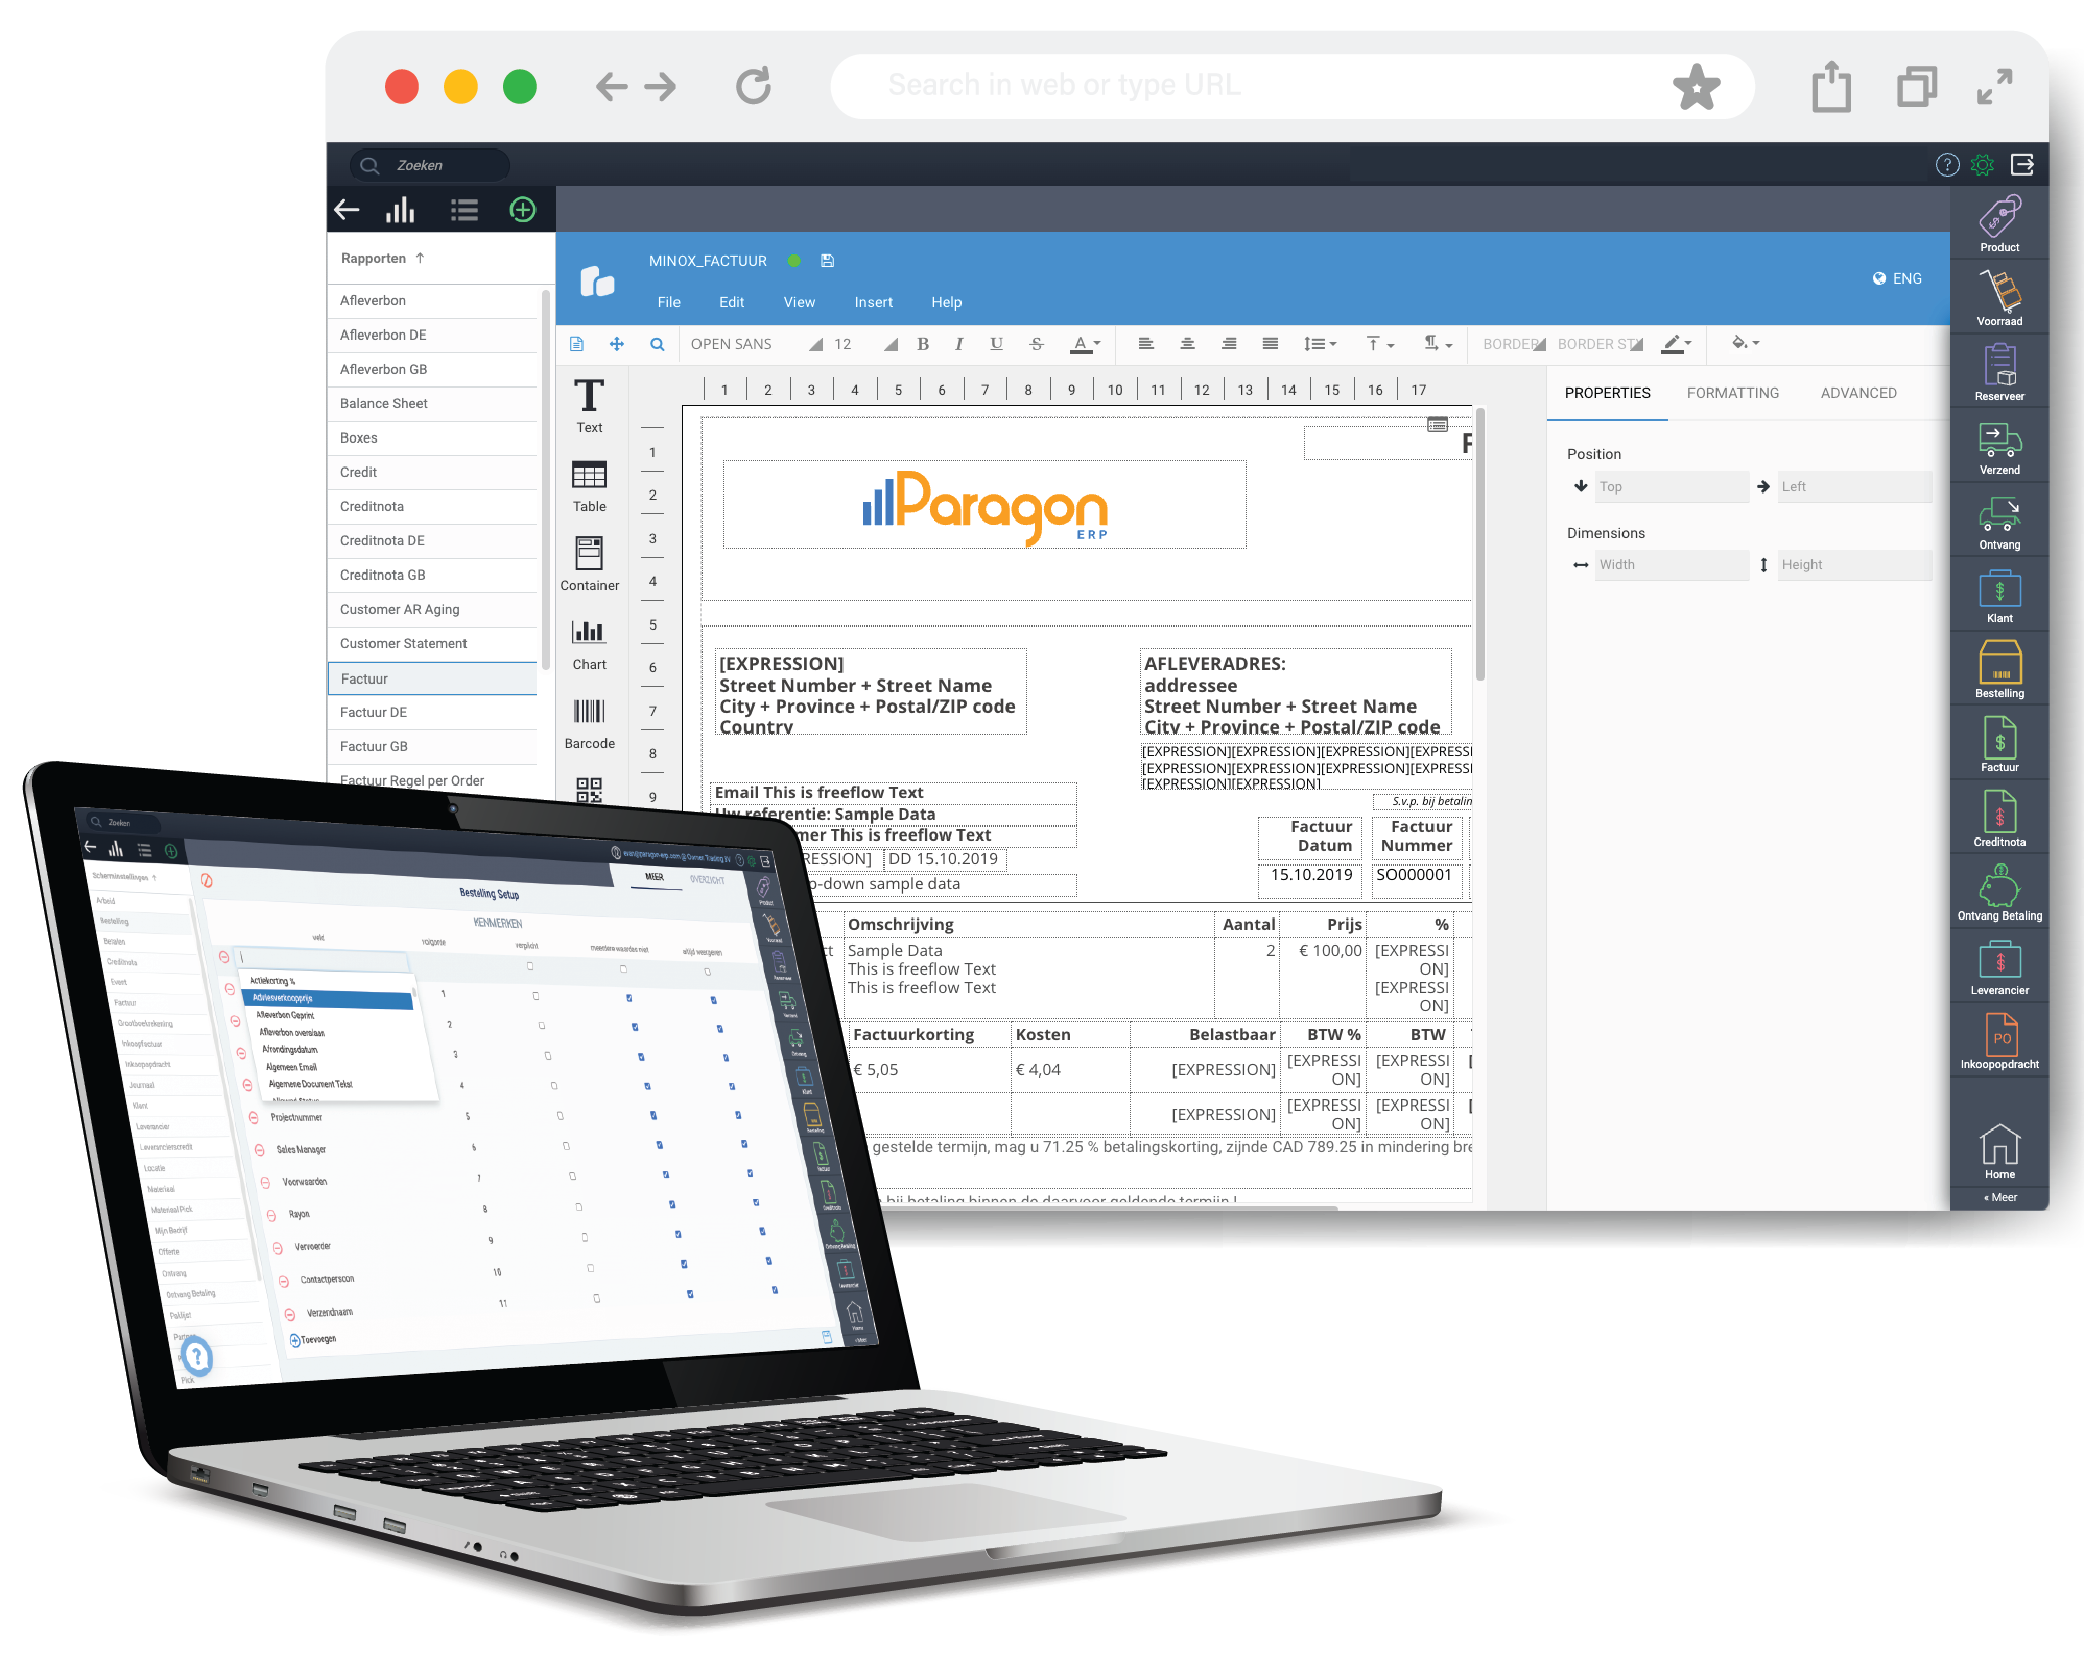
Task: Toggle bold formatting in the toolbar
Action: pos(931,350)
